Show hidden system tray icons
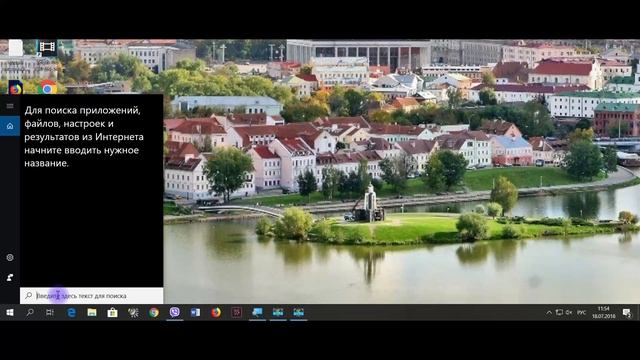This screenshot has width=640, height=360. [549, 313]
